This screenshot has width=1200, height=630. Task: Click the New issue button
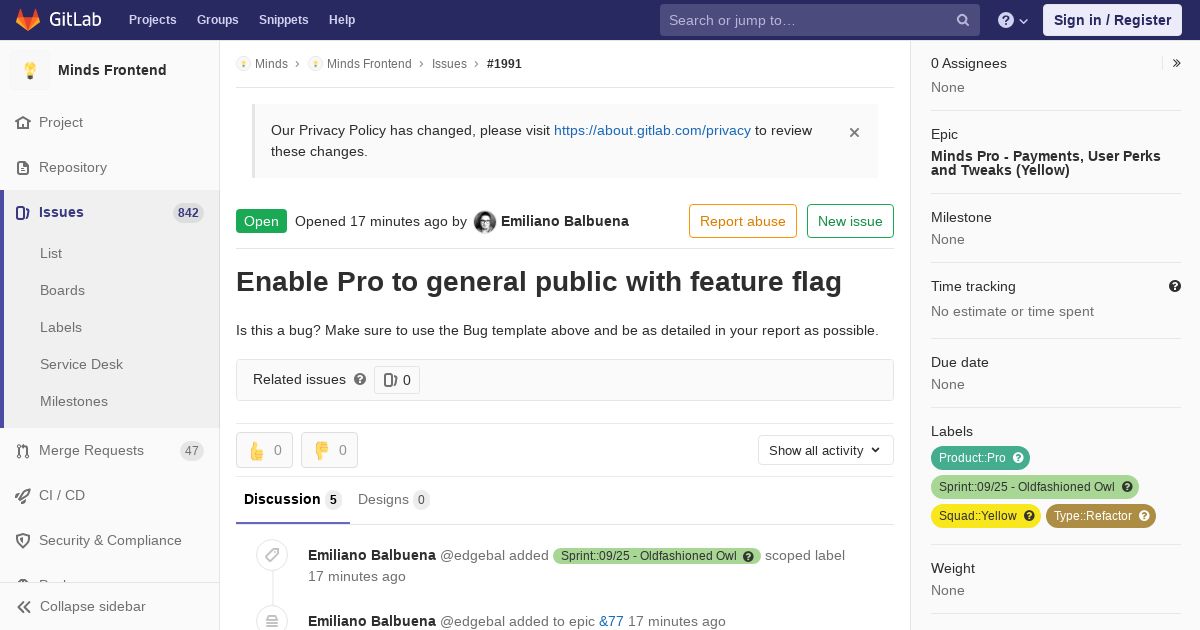pyautogui.click(x=850, y=221)
